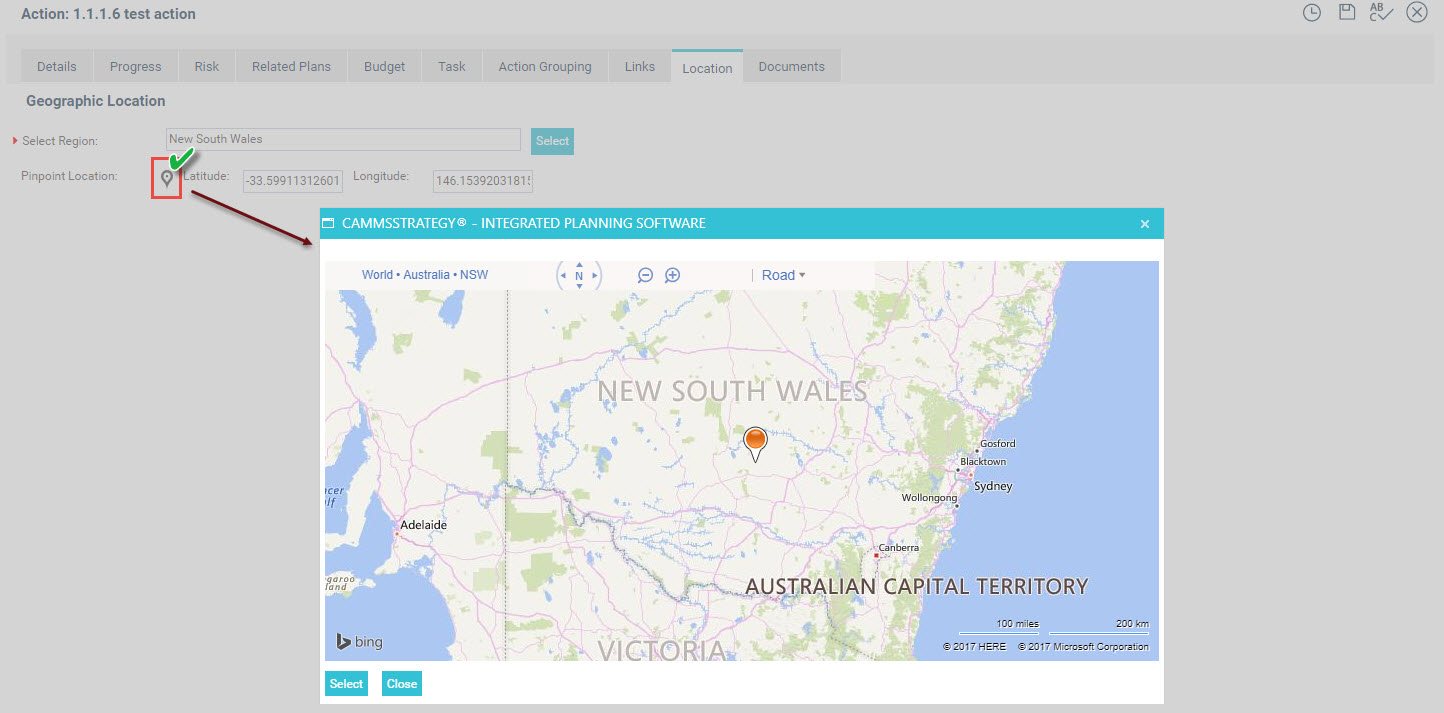This screenshot has width=1444, height=713.
Task: Open the history clock icon
Action: (x=1312, y=13)
